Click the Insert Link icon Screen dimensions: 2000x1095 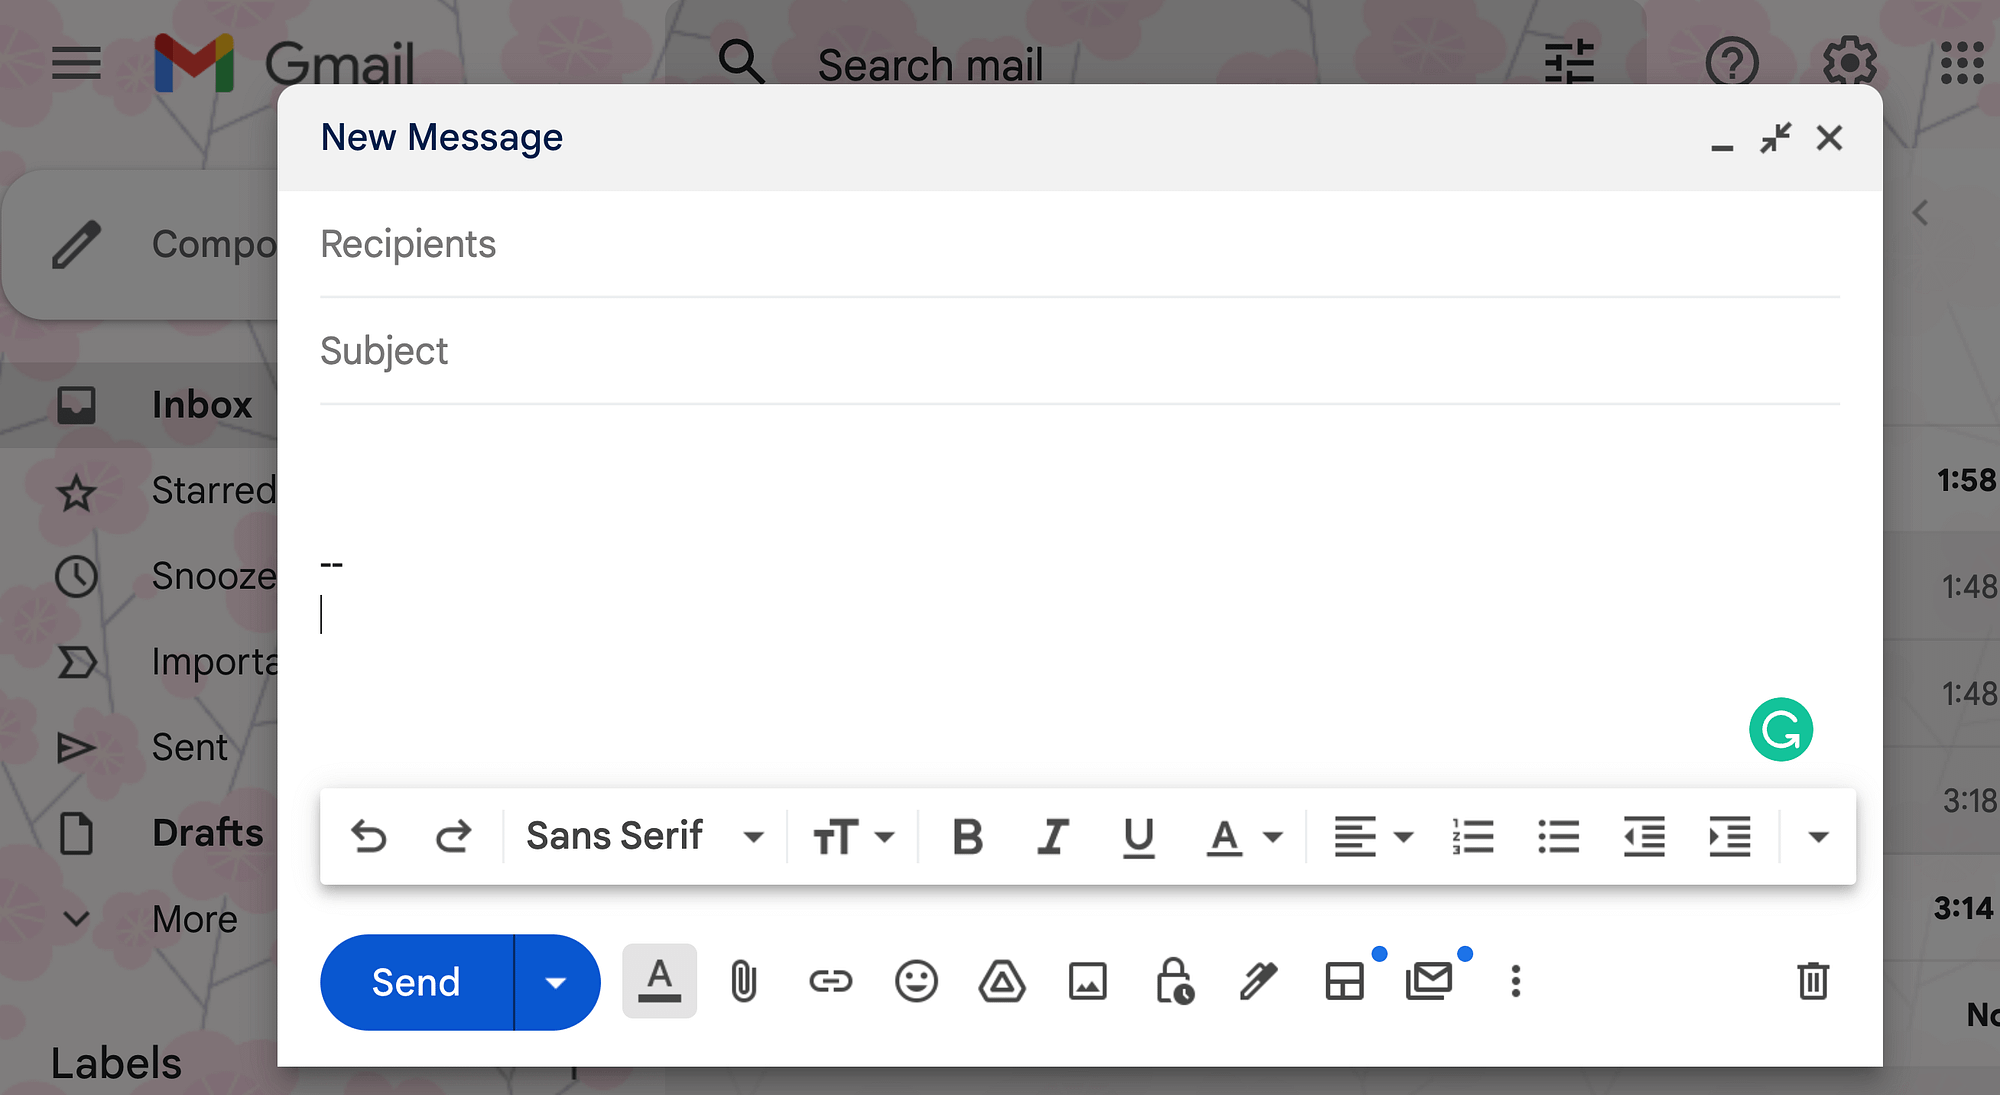pyautogui.click(x=830, y=980)
